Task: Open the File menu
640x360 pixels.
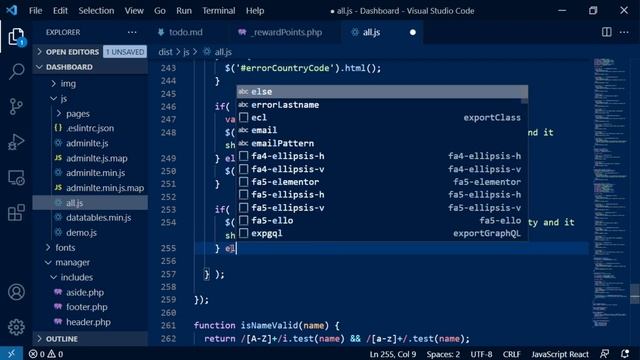Action: (36, 11)
